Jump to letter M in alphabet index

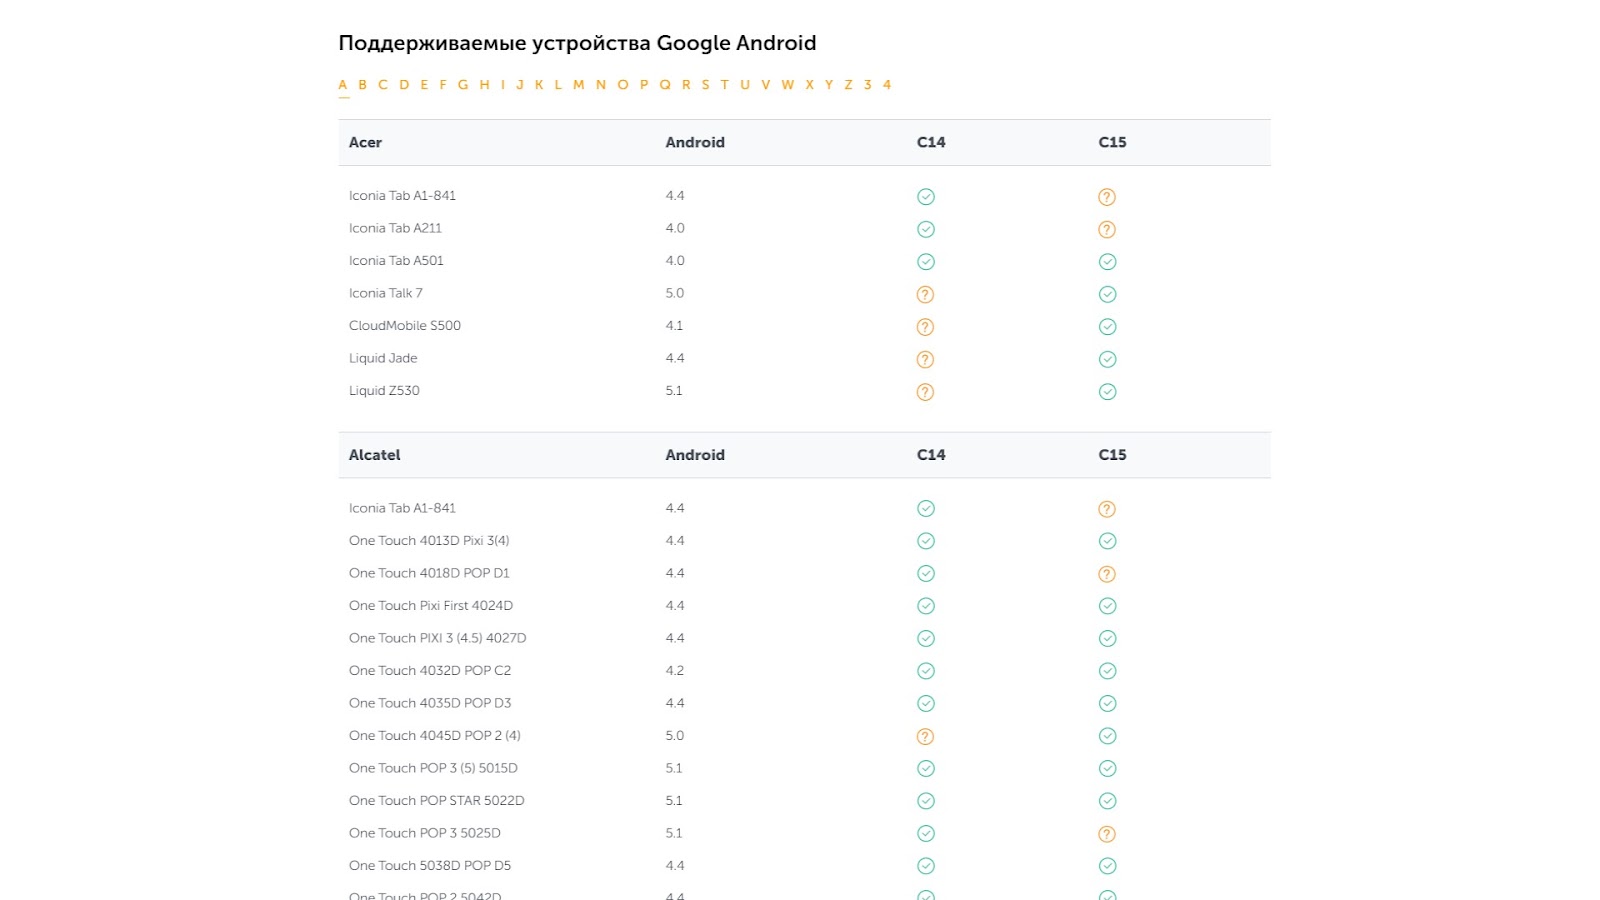click(578, 85)
